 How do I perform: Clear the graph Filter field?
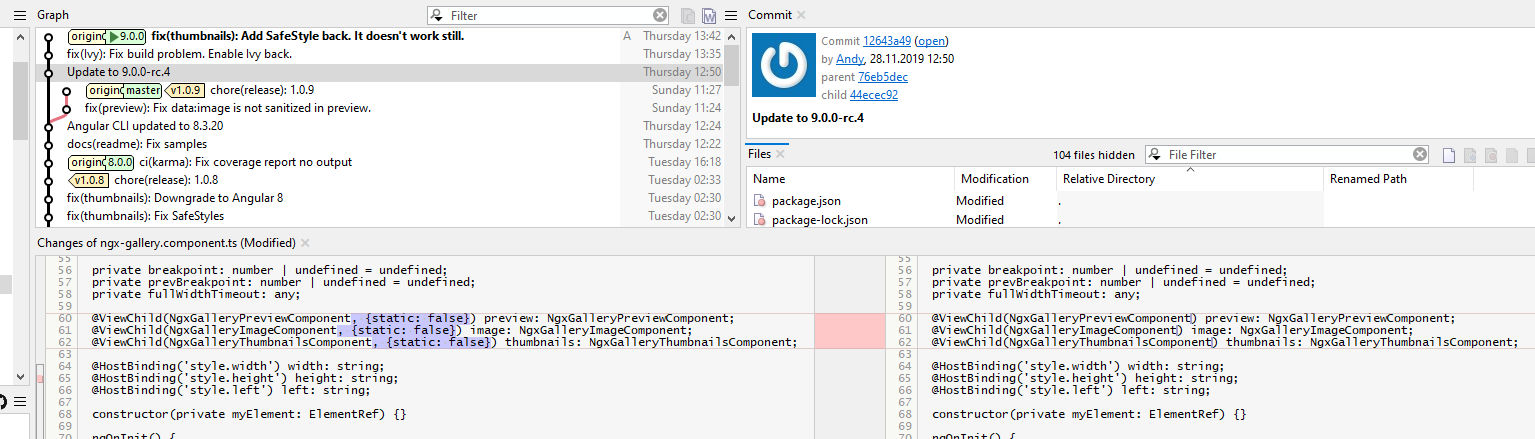[660, 15]
